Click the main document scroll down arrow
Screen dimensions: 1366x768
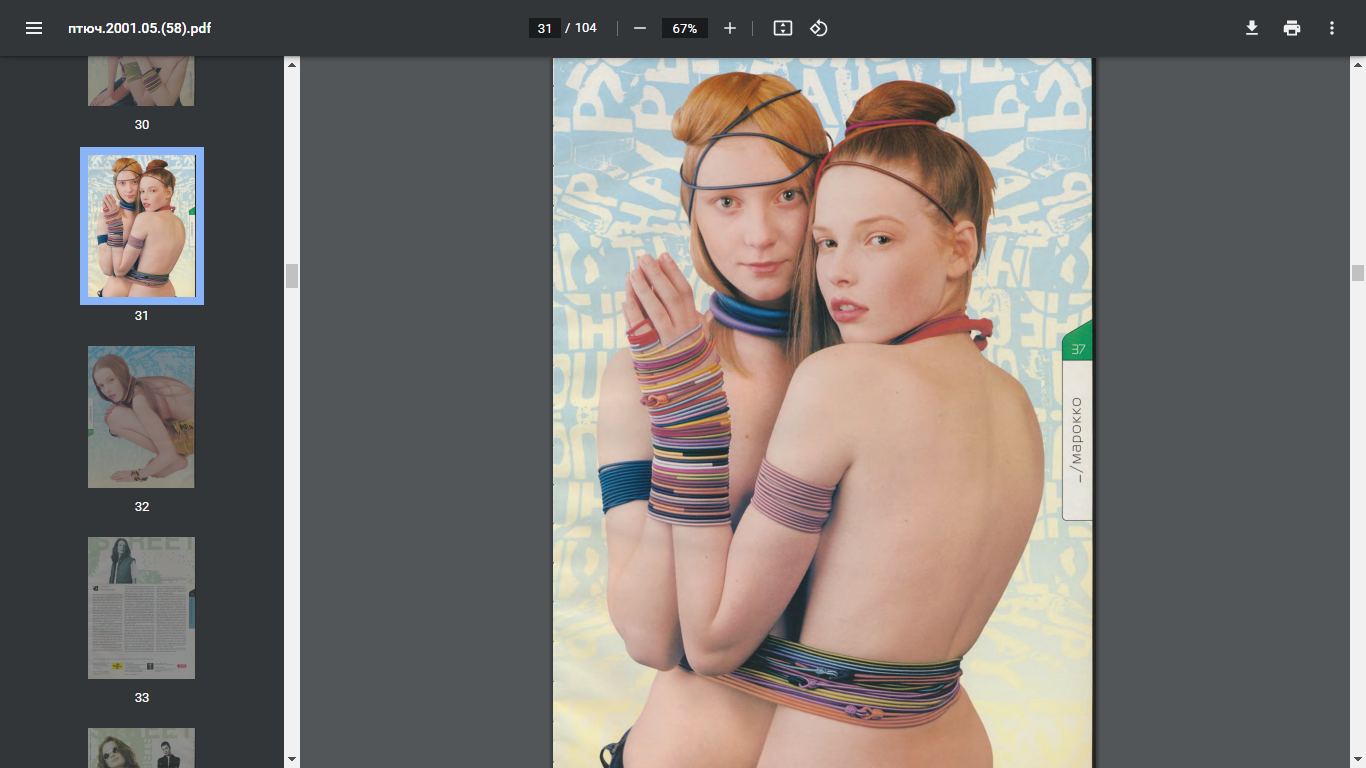click(1358, 760)
